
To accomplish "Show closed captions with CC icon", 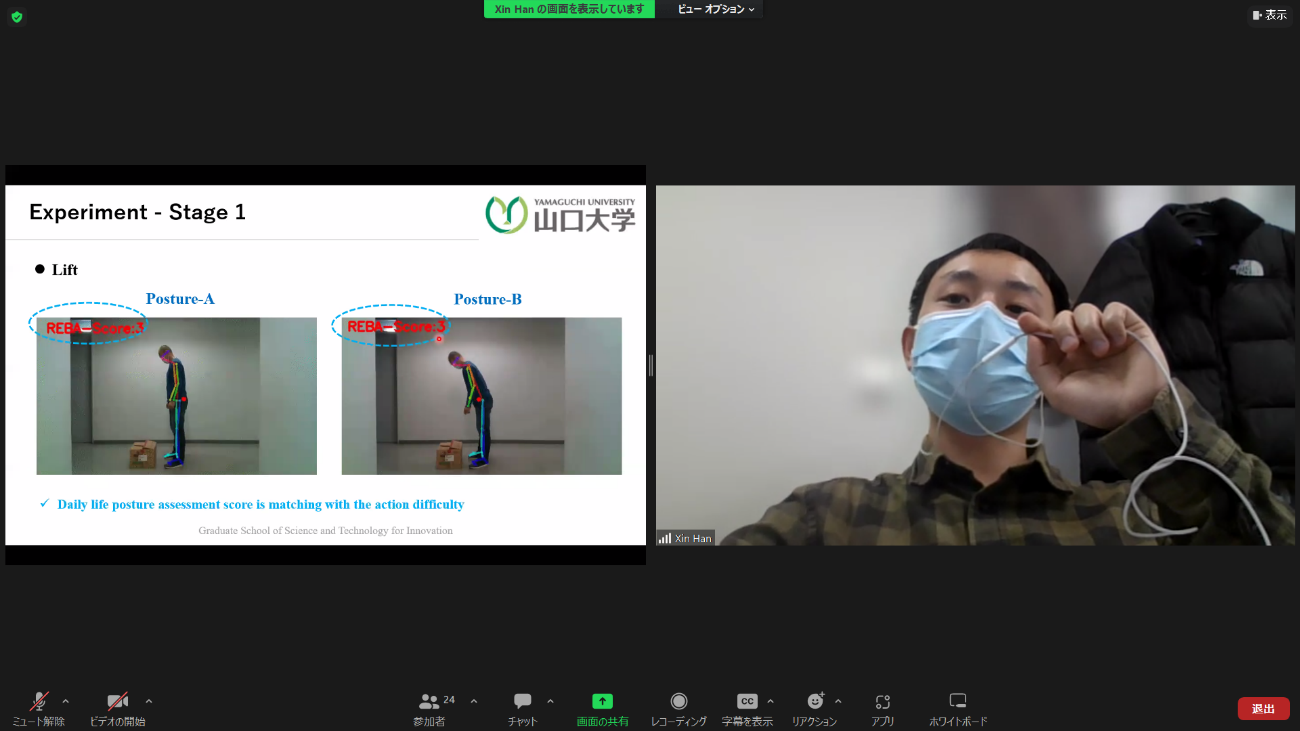I will (x=747, y=702).
